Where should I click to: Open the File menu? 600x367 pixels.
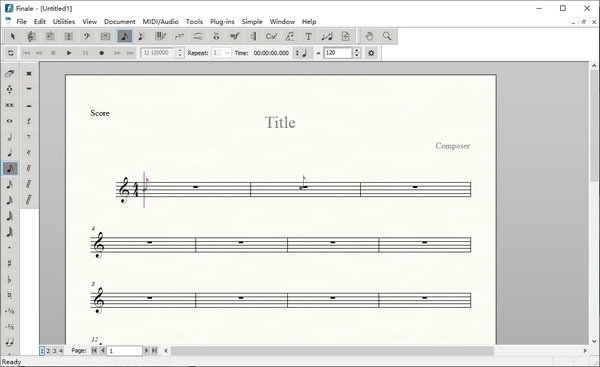(x=21, y=21)
